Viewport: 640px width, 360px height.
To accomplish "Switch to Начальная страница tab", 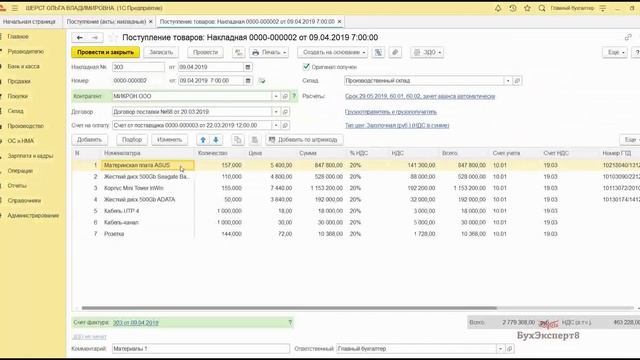I will coord(29,22).
